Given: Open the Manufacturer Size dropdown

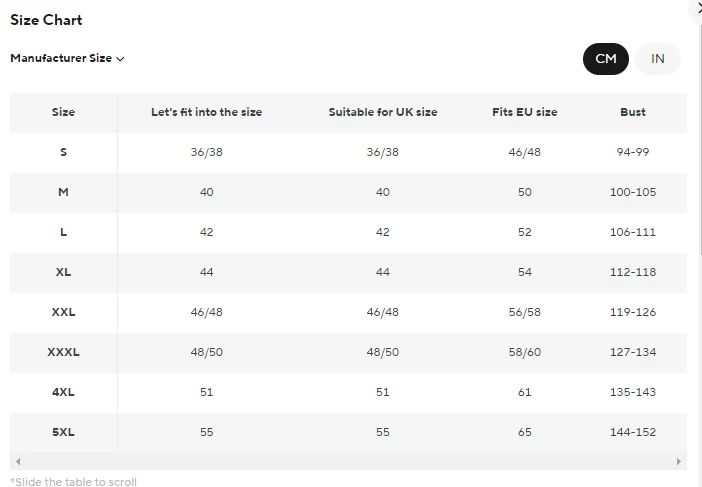Looking at the screenshot, I should tap(67, 58).
